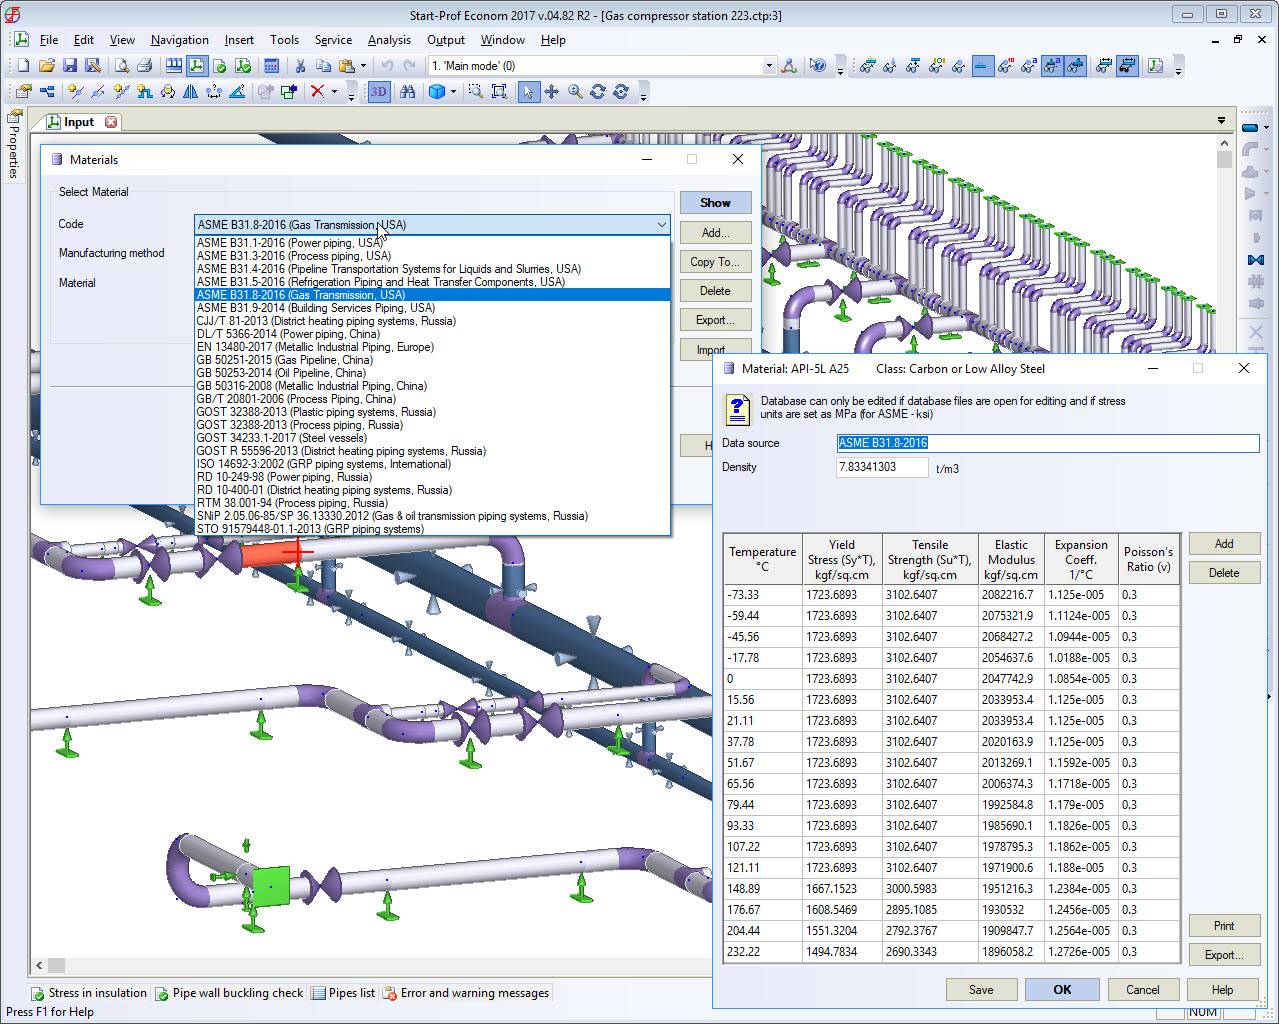Choose ASME B31.3-2016 Process piping from list

432,256
